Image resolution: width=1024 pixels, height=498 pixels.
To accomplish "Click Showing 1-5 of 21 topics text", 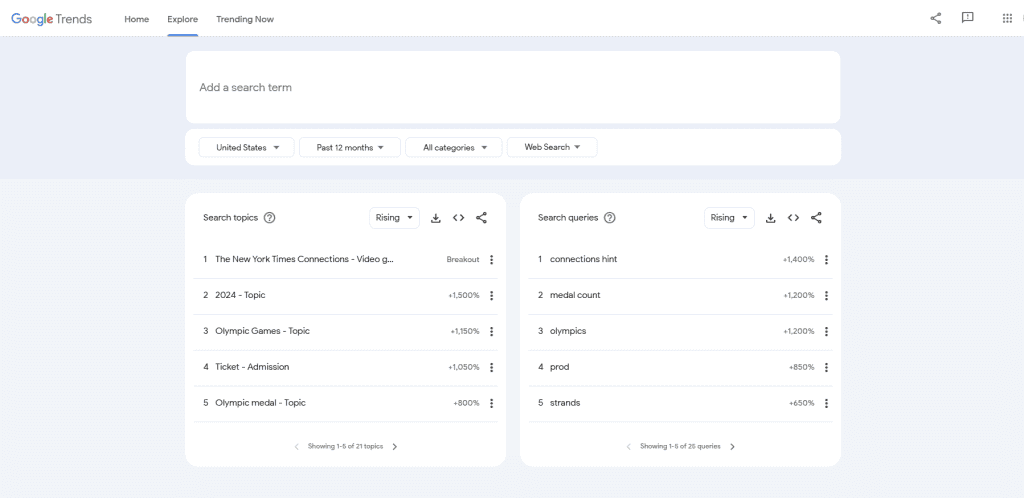I will pyautogui.click(x=345, y=447).
